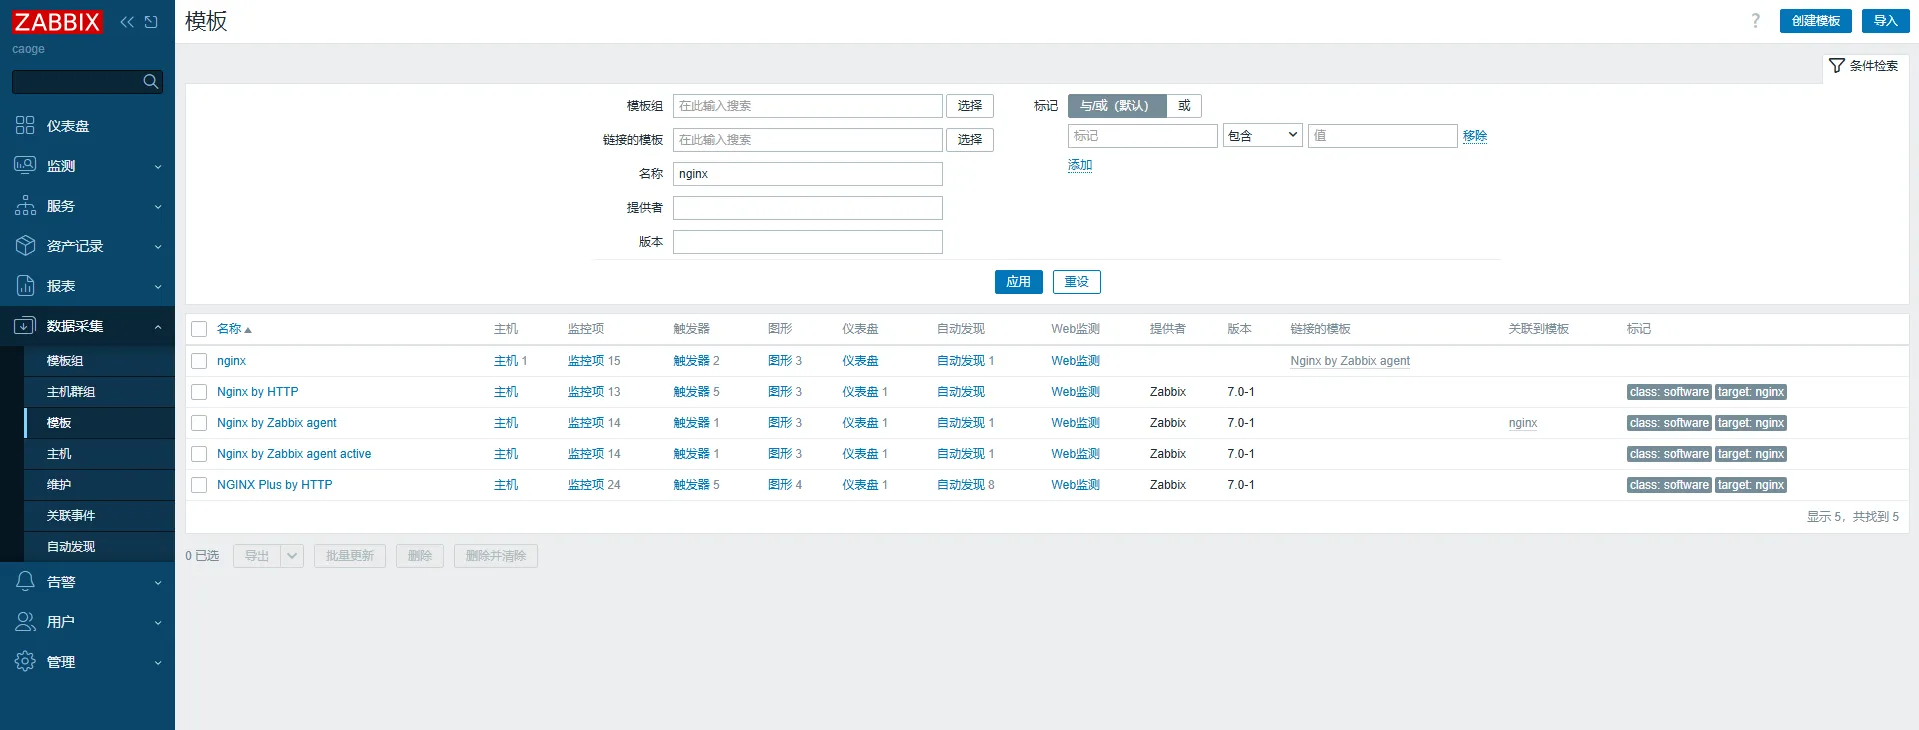1919x730 pixels.
Task: Expand the 报表 menu chevron
Action: (158, 287)
